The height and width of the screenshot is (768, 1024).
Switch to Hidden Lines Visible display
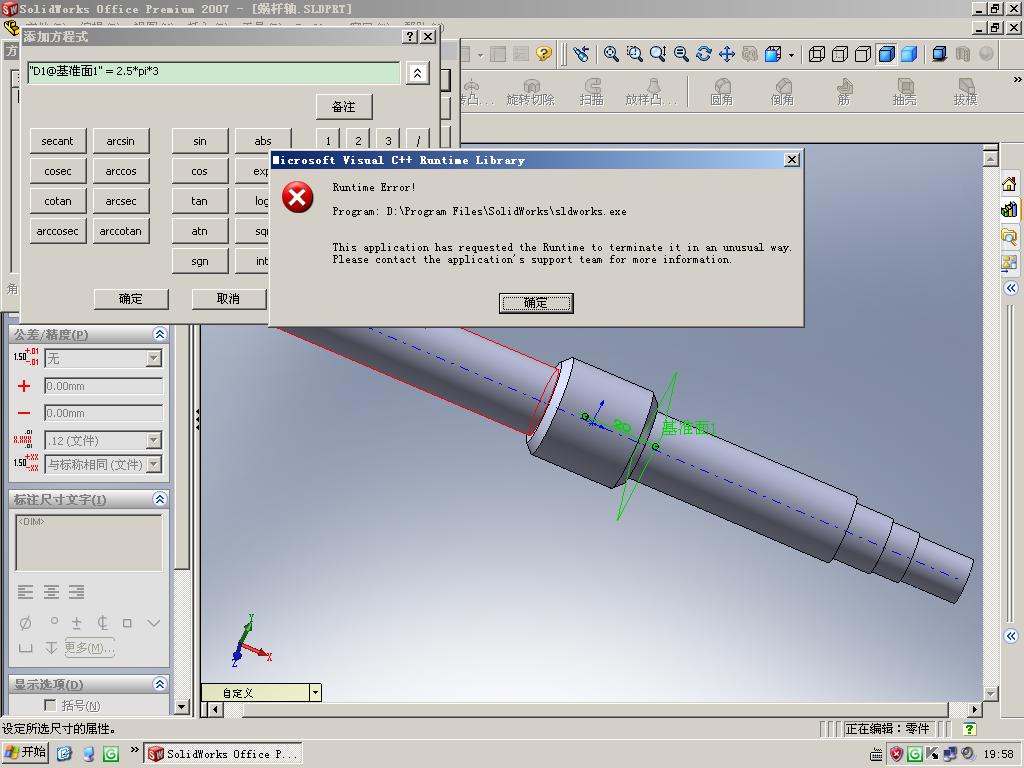[x=840, y=54]
